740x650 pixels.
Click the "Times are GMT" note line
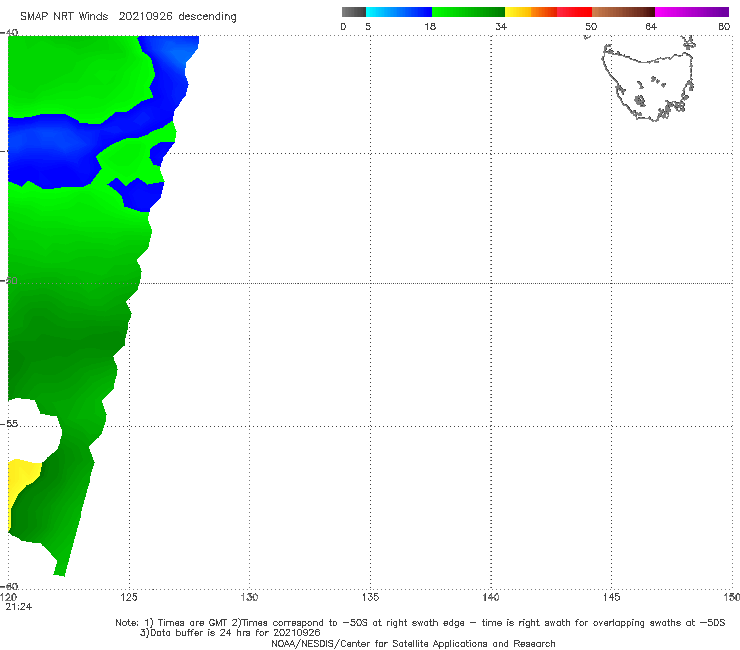(420, 623)
